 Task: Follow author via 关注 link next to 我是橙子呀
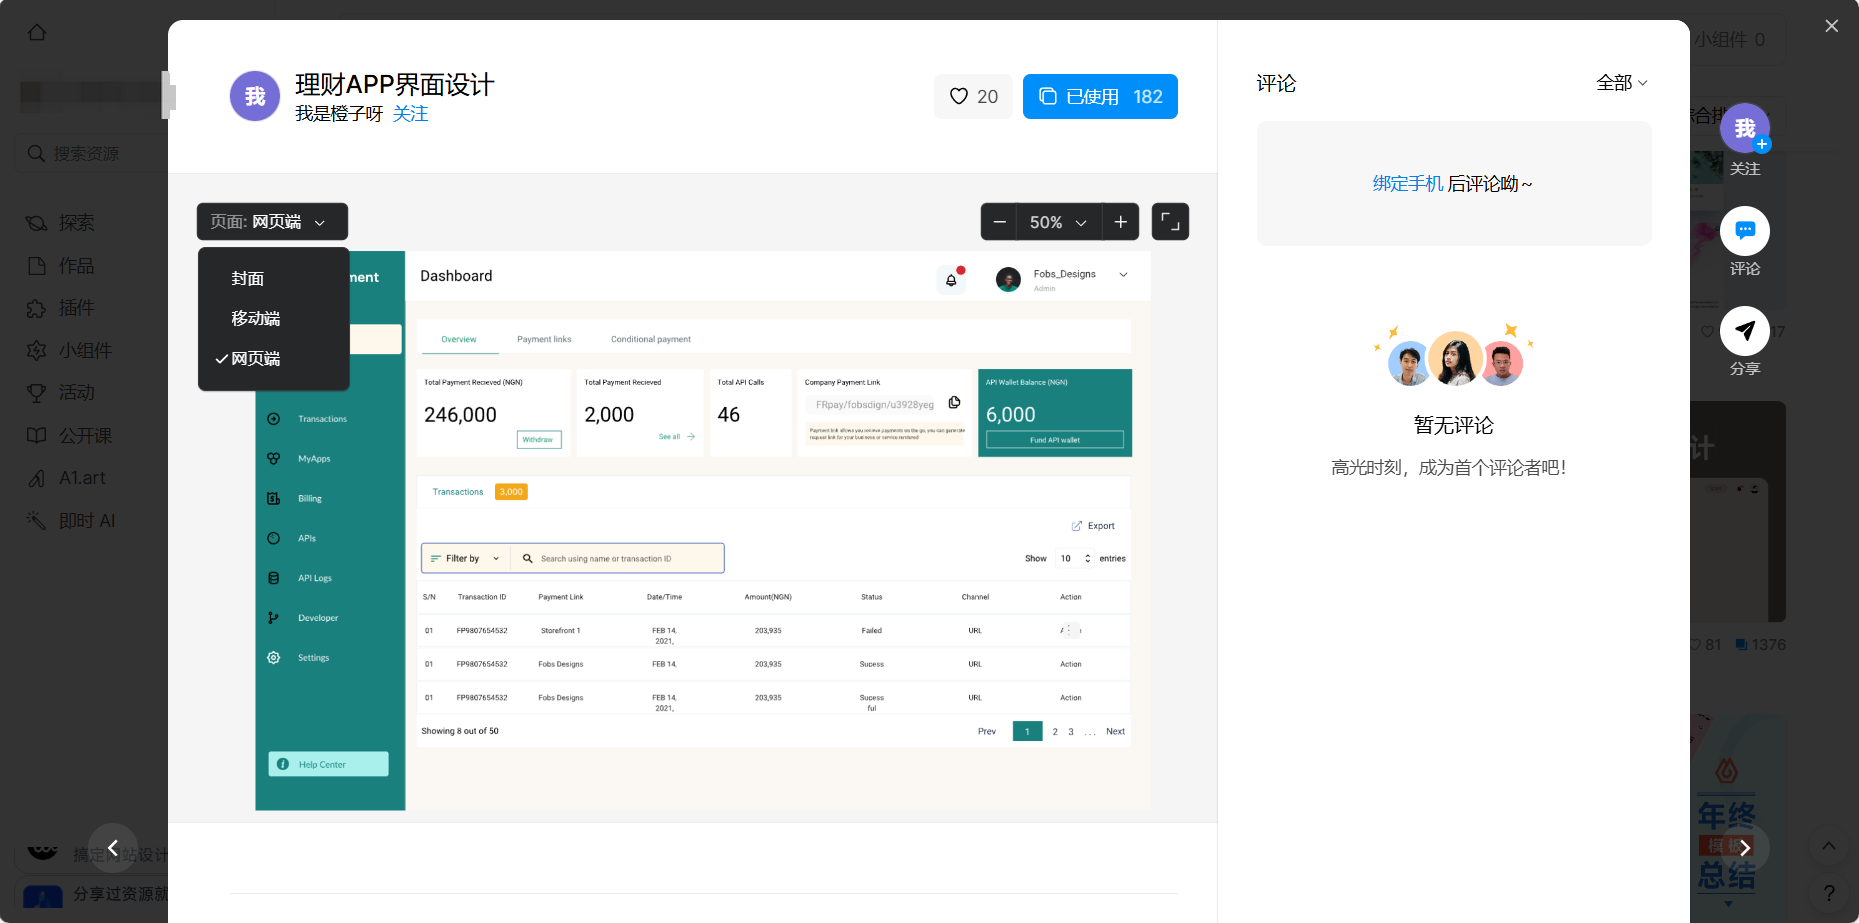410,114
